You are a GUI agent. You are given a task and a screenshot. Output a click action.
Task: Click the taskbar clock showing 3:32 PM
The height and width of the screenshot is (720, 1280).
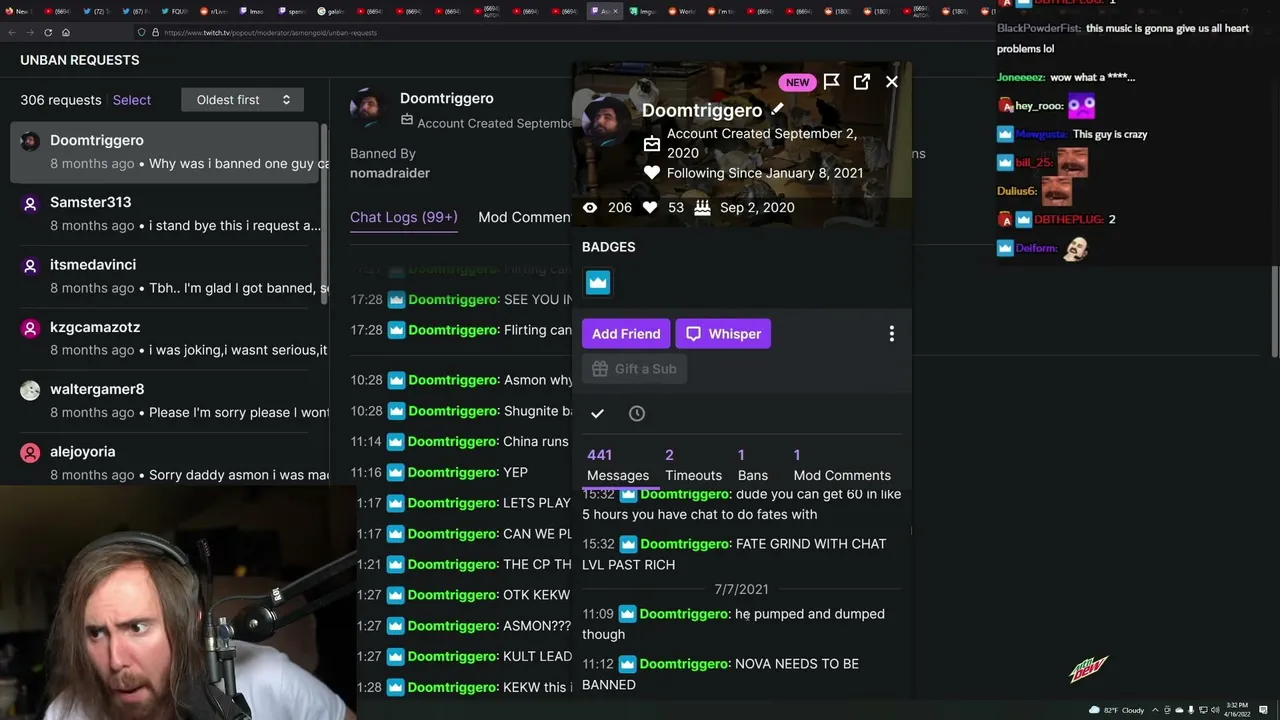coord(1236,710)
